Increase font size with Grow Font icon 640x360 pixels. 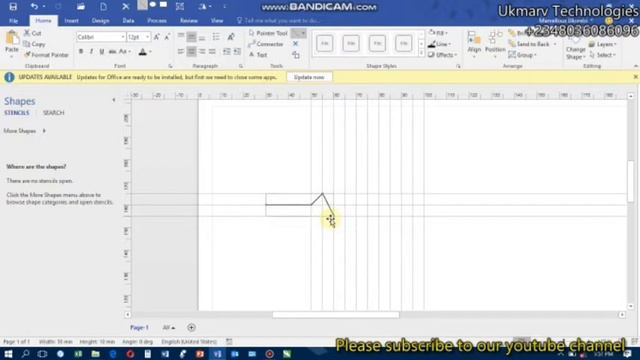click(x=156, y=37)
